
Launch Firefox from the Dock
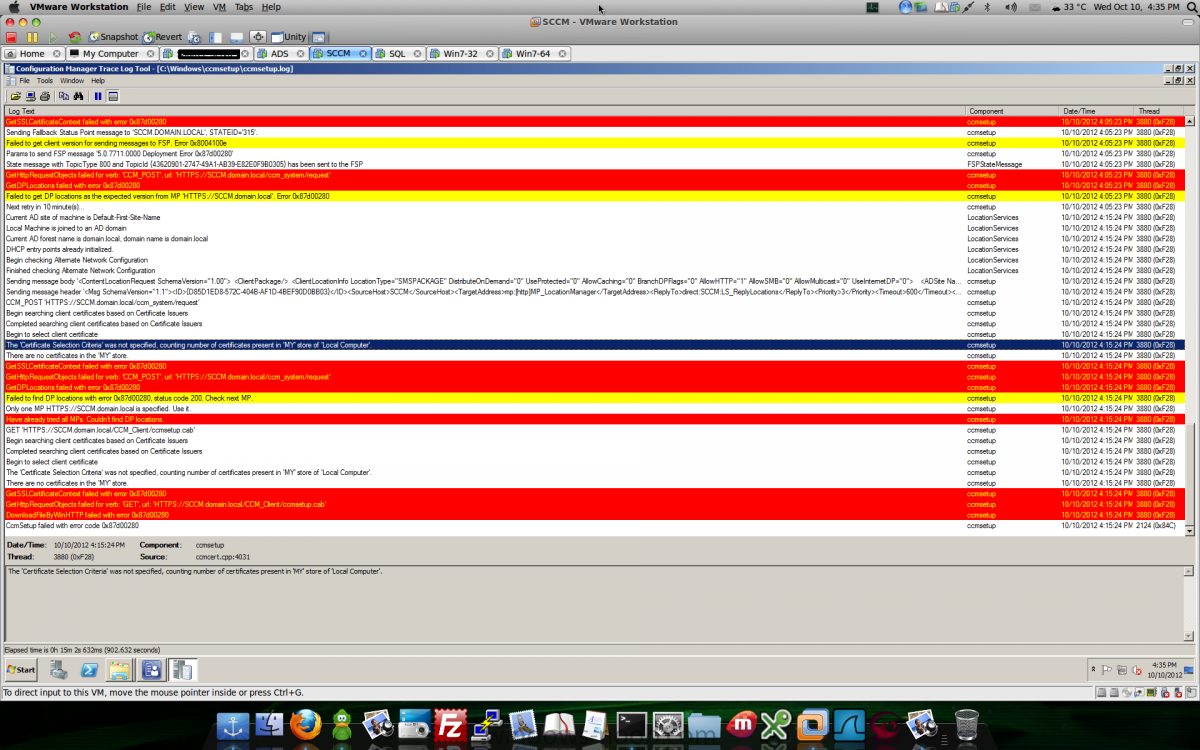pyautogui.click(x=305, y=724)
